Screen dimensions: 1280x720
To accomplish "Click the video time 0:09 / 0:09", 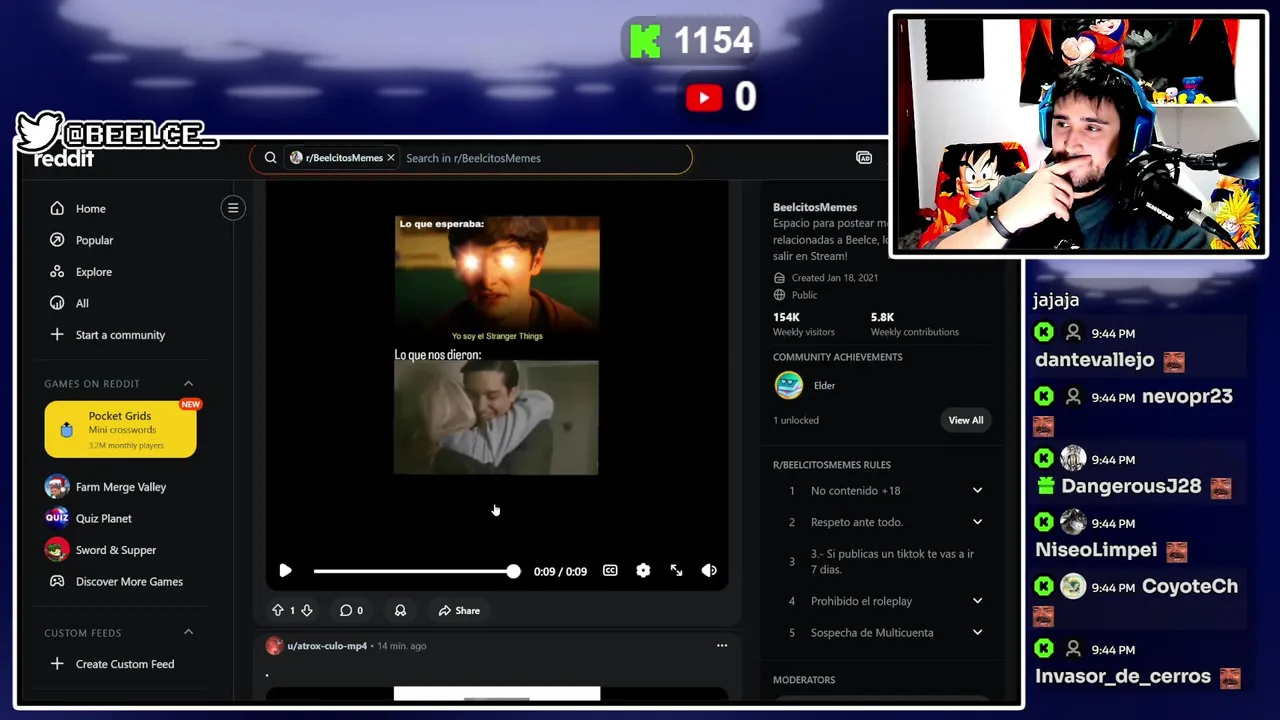I will click(560, 571).
